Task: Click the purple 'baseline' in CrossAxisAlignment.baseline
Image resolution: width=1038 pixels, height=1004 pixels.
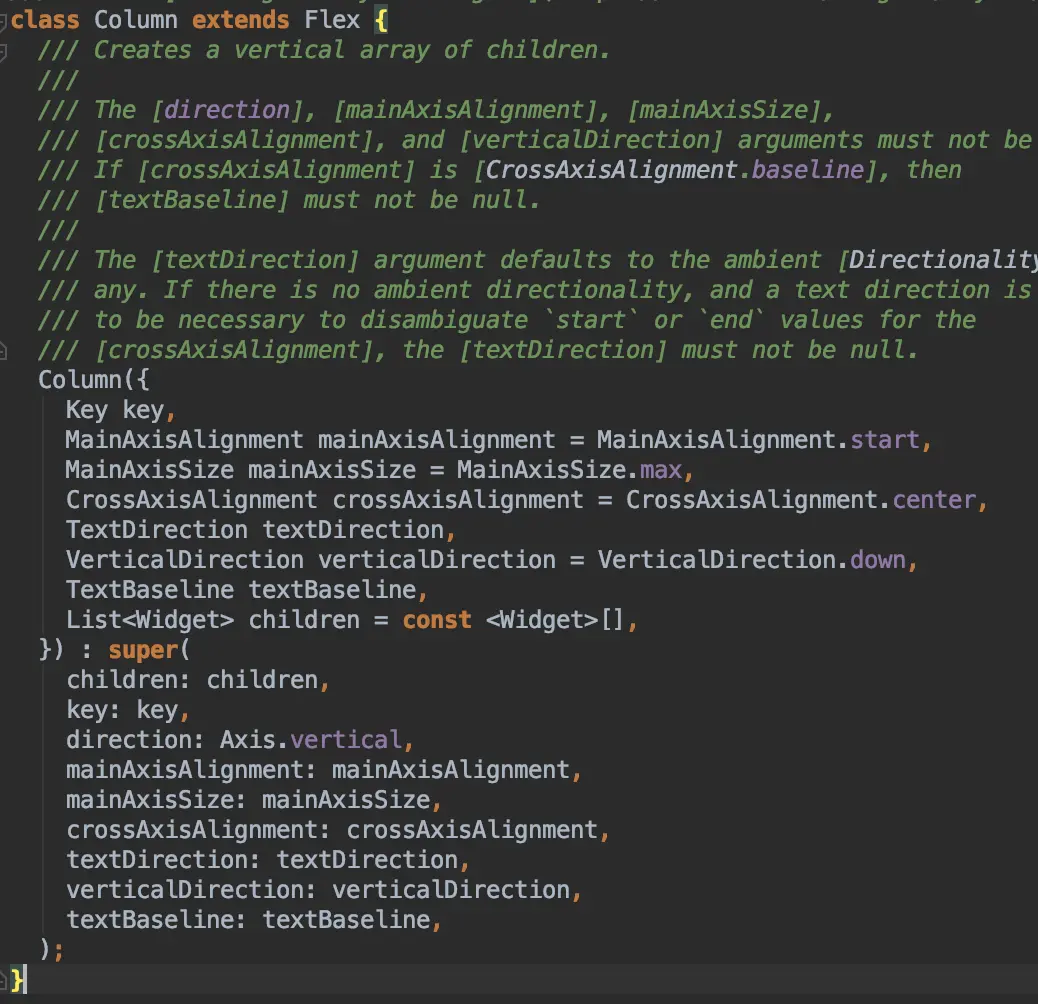Action: coord(808,170)
